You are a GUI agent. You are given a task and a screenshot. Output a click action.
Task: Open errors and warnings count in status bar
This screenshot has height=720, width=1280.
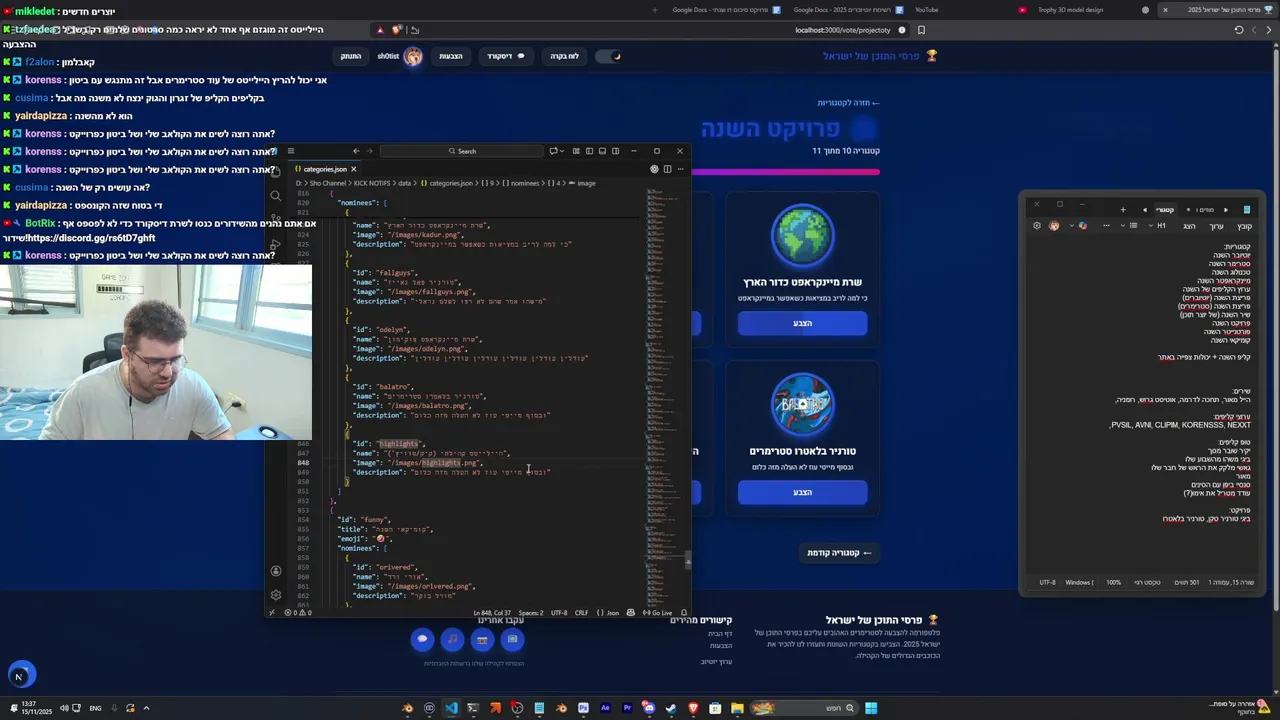pos(298,613)
